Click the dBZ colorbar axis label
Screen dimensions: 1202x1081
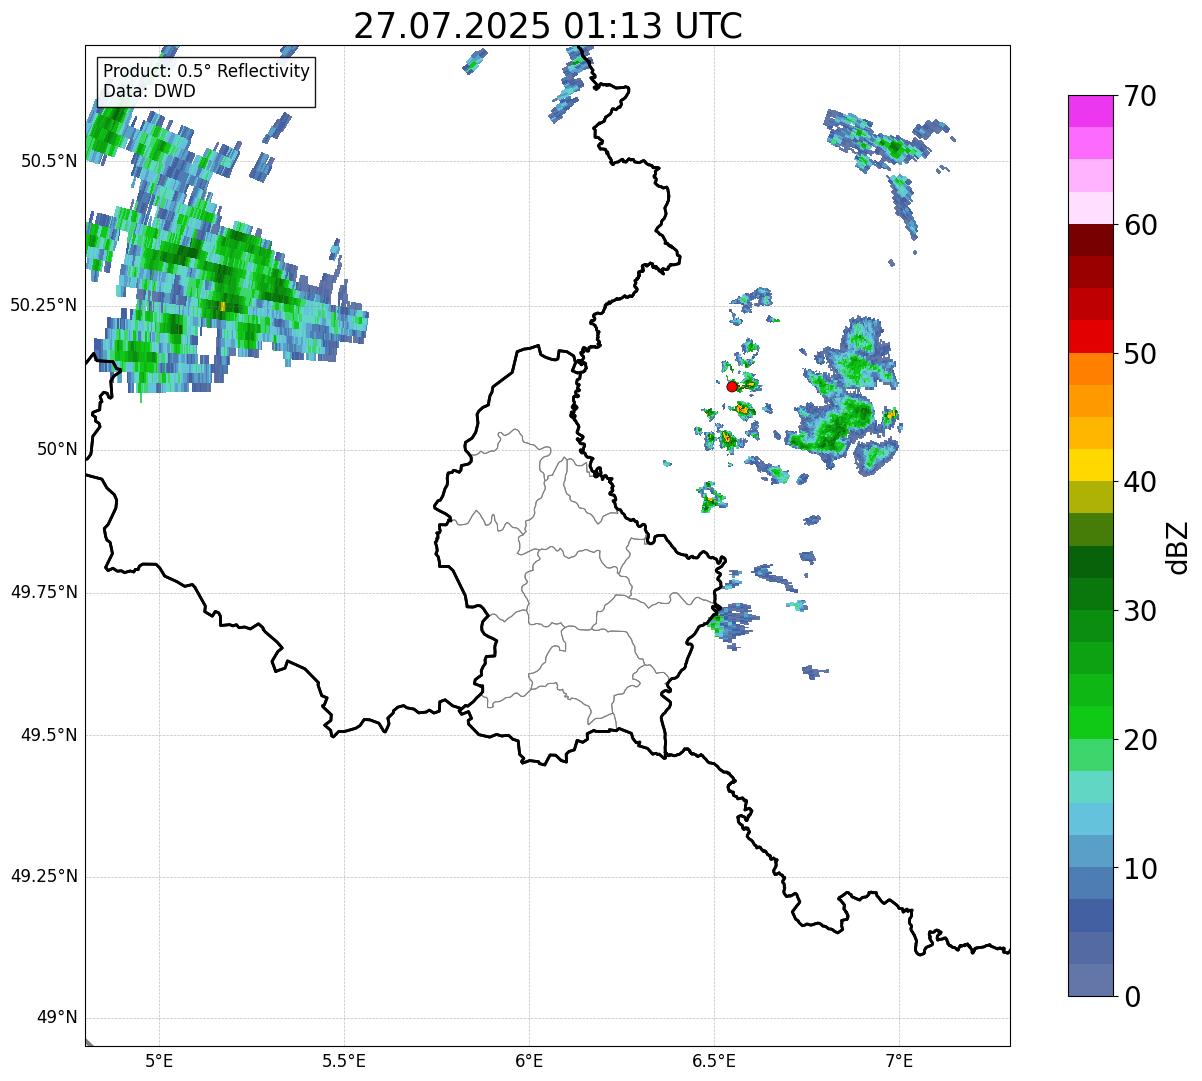point(1177,547)
